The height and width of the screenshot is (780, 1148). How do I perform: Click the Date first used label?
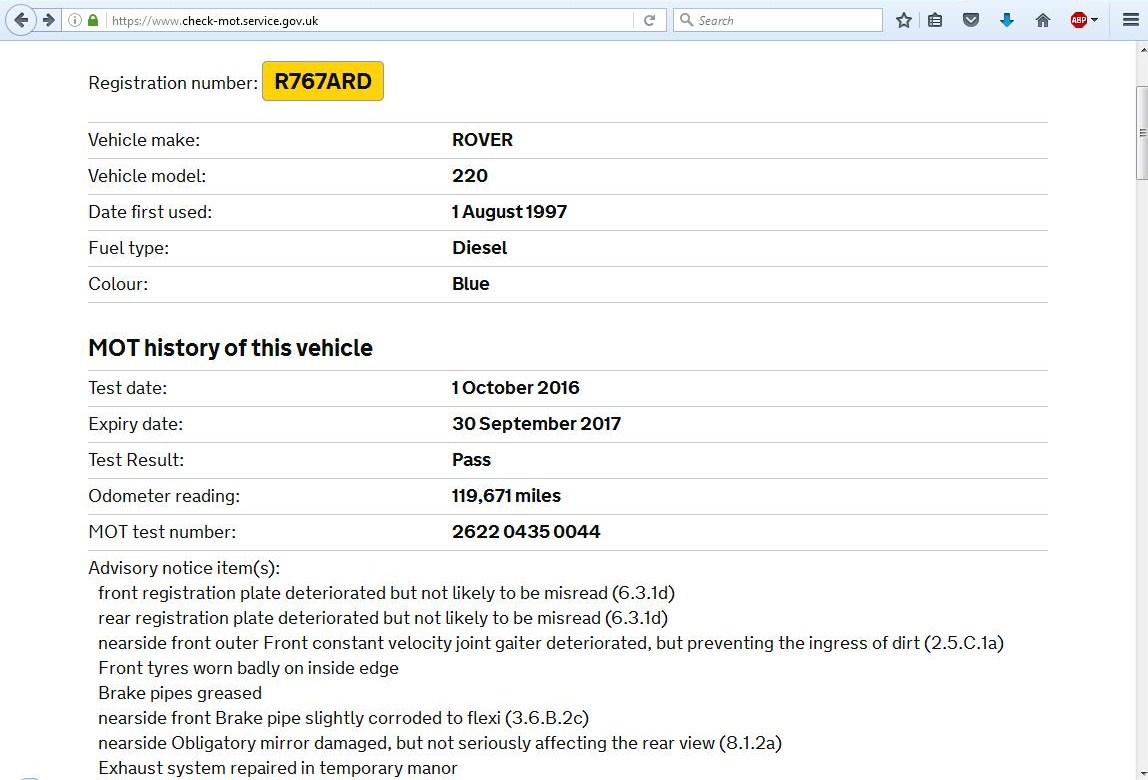pyautogui.click(x=150, y=212)
